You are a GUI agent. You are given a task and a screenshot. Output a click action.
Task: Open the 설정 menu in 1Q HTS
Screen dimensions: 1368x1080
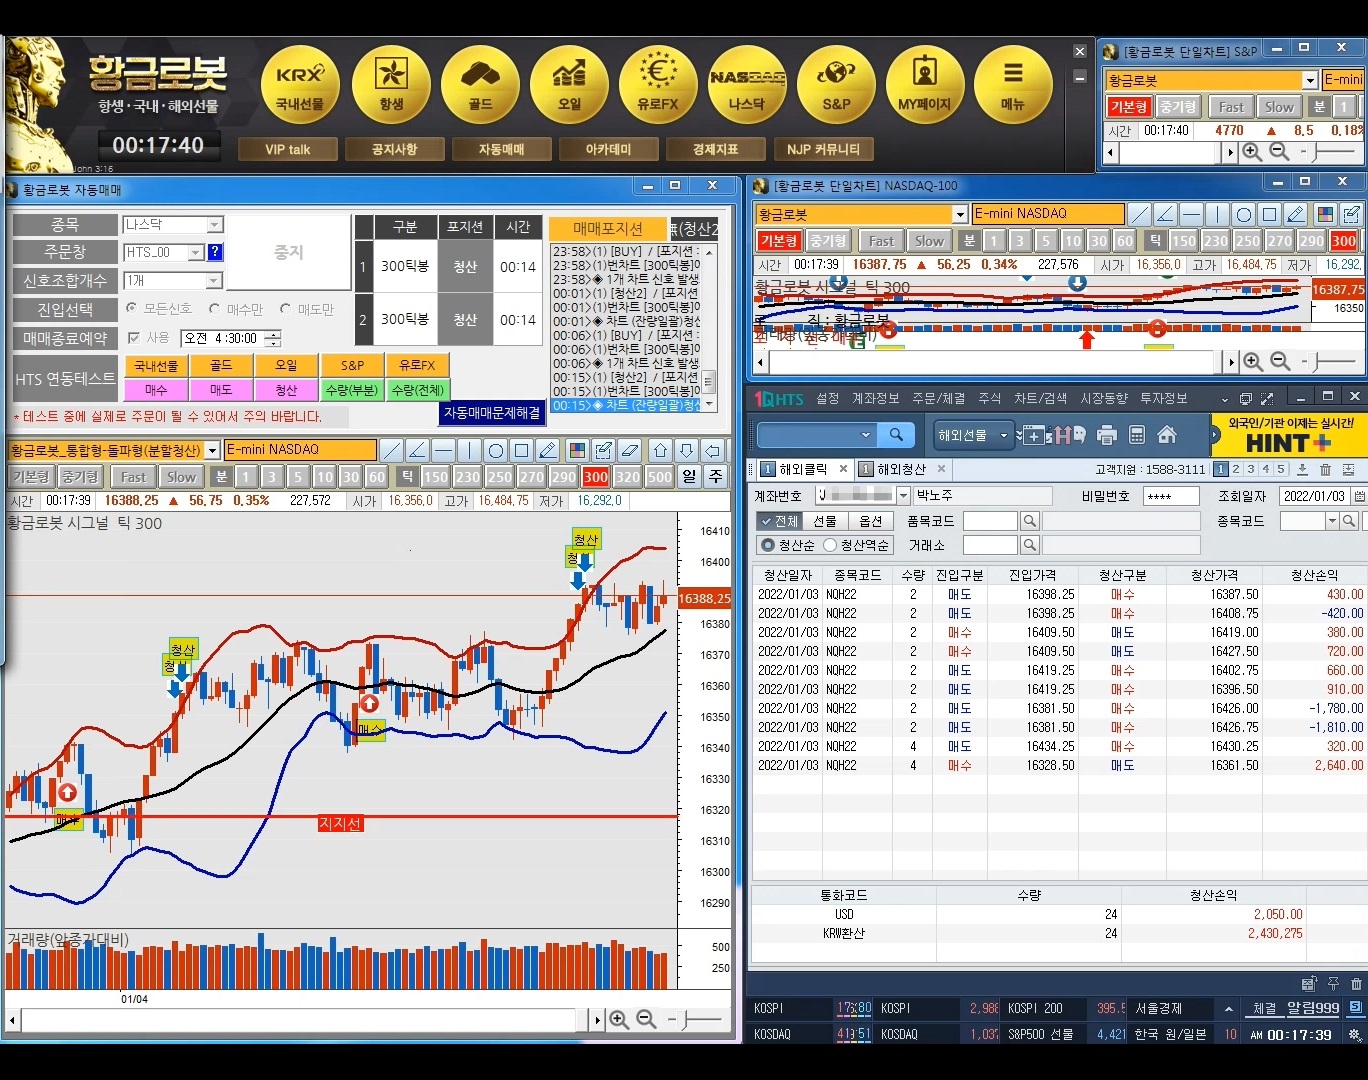827,398
